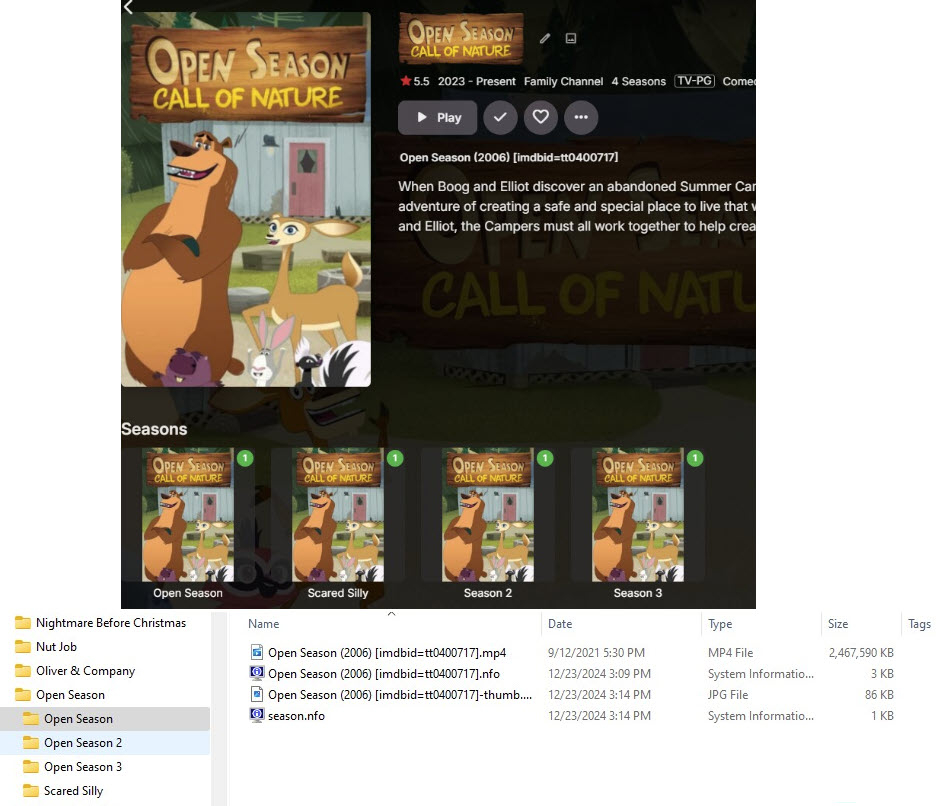Click folder icon of Open Season 3
Image resolution: width=938 pixels, height=806 pixels.
coord(31,767)
